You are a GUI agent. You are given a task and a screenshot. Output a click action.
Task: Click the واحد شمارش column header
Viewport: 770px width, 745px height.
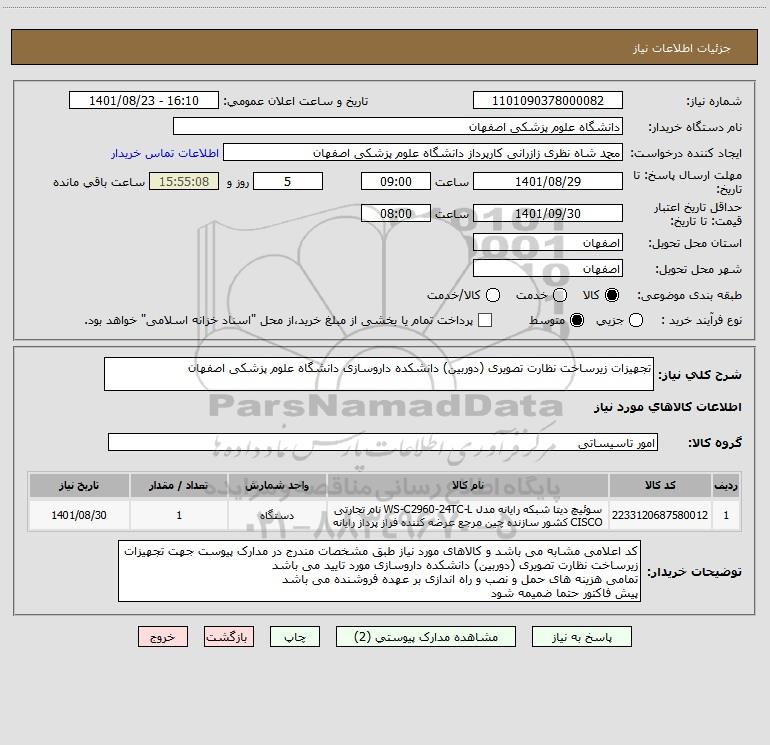(277, 485)
